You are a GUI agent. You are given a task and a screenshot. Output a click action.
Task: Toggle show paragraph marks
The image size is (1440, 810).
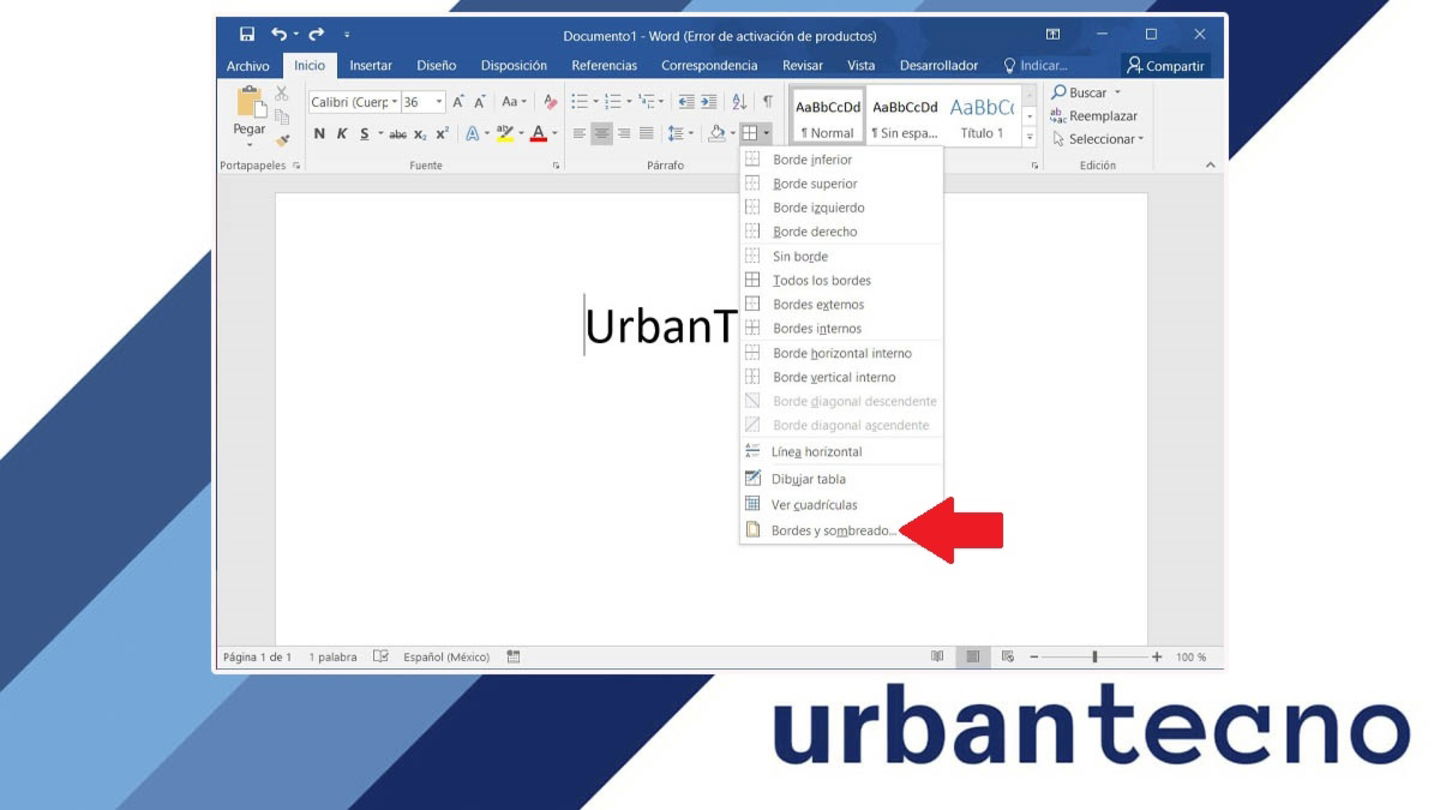click(768, 102)
